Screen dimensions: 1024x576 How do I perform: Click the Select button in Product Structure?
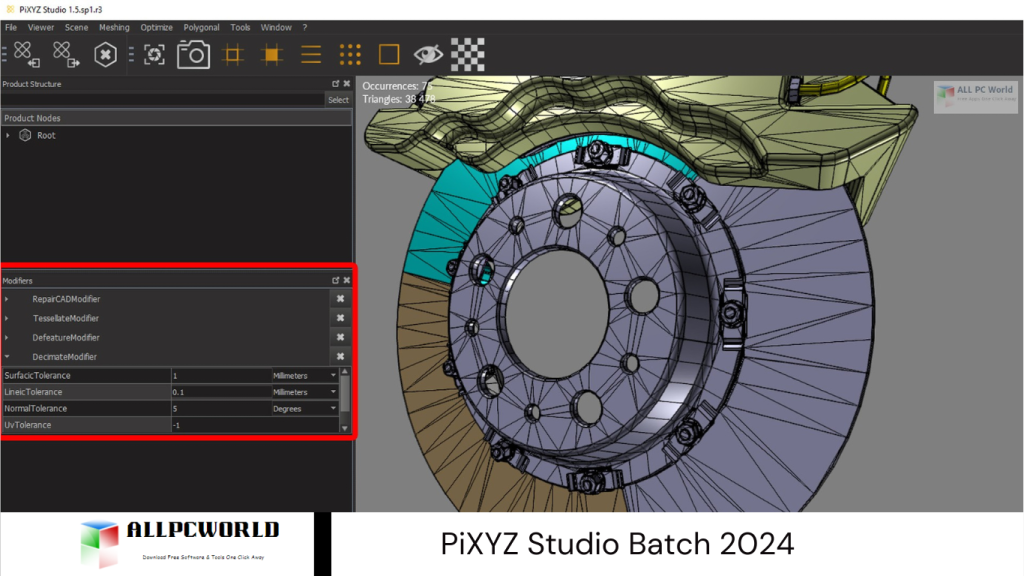pyautogui.click(x=338, y=100)
